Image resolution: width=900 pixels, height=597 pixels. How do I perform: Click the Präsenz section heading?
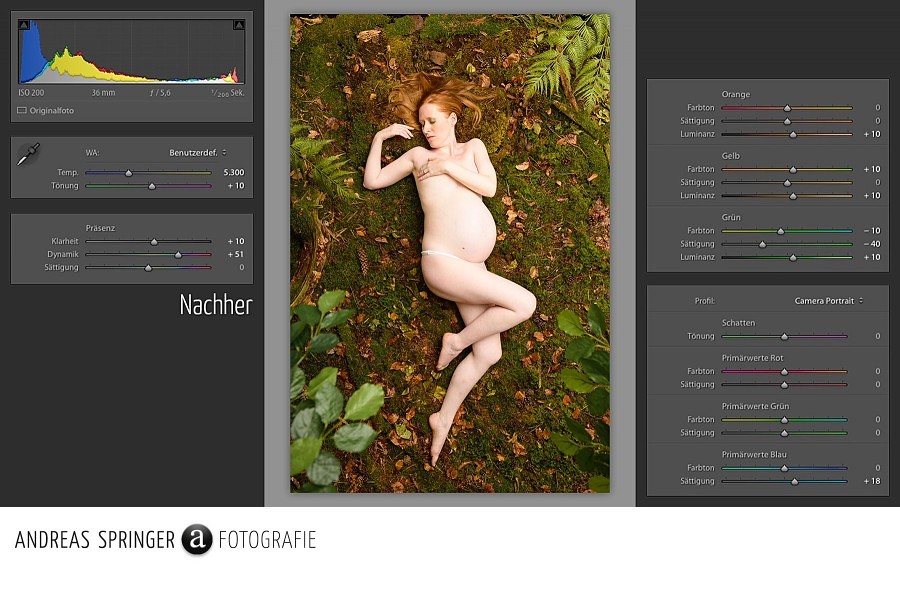(100, 228)
